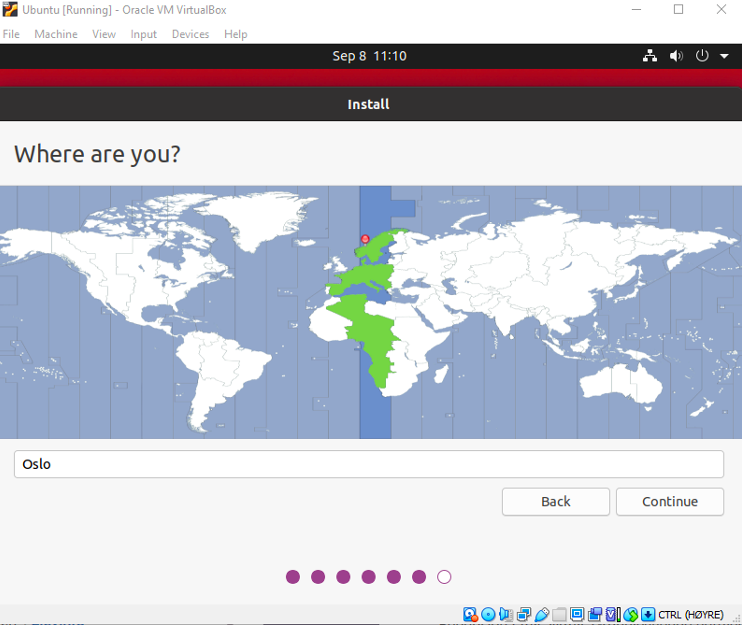
Task: Open the View menu
Action: pos(104,34)
